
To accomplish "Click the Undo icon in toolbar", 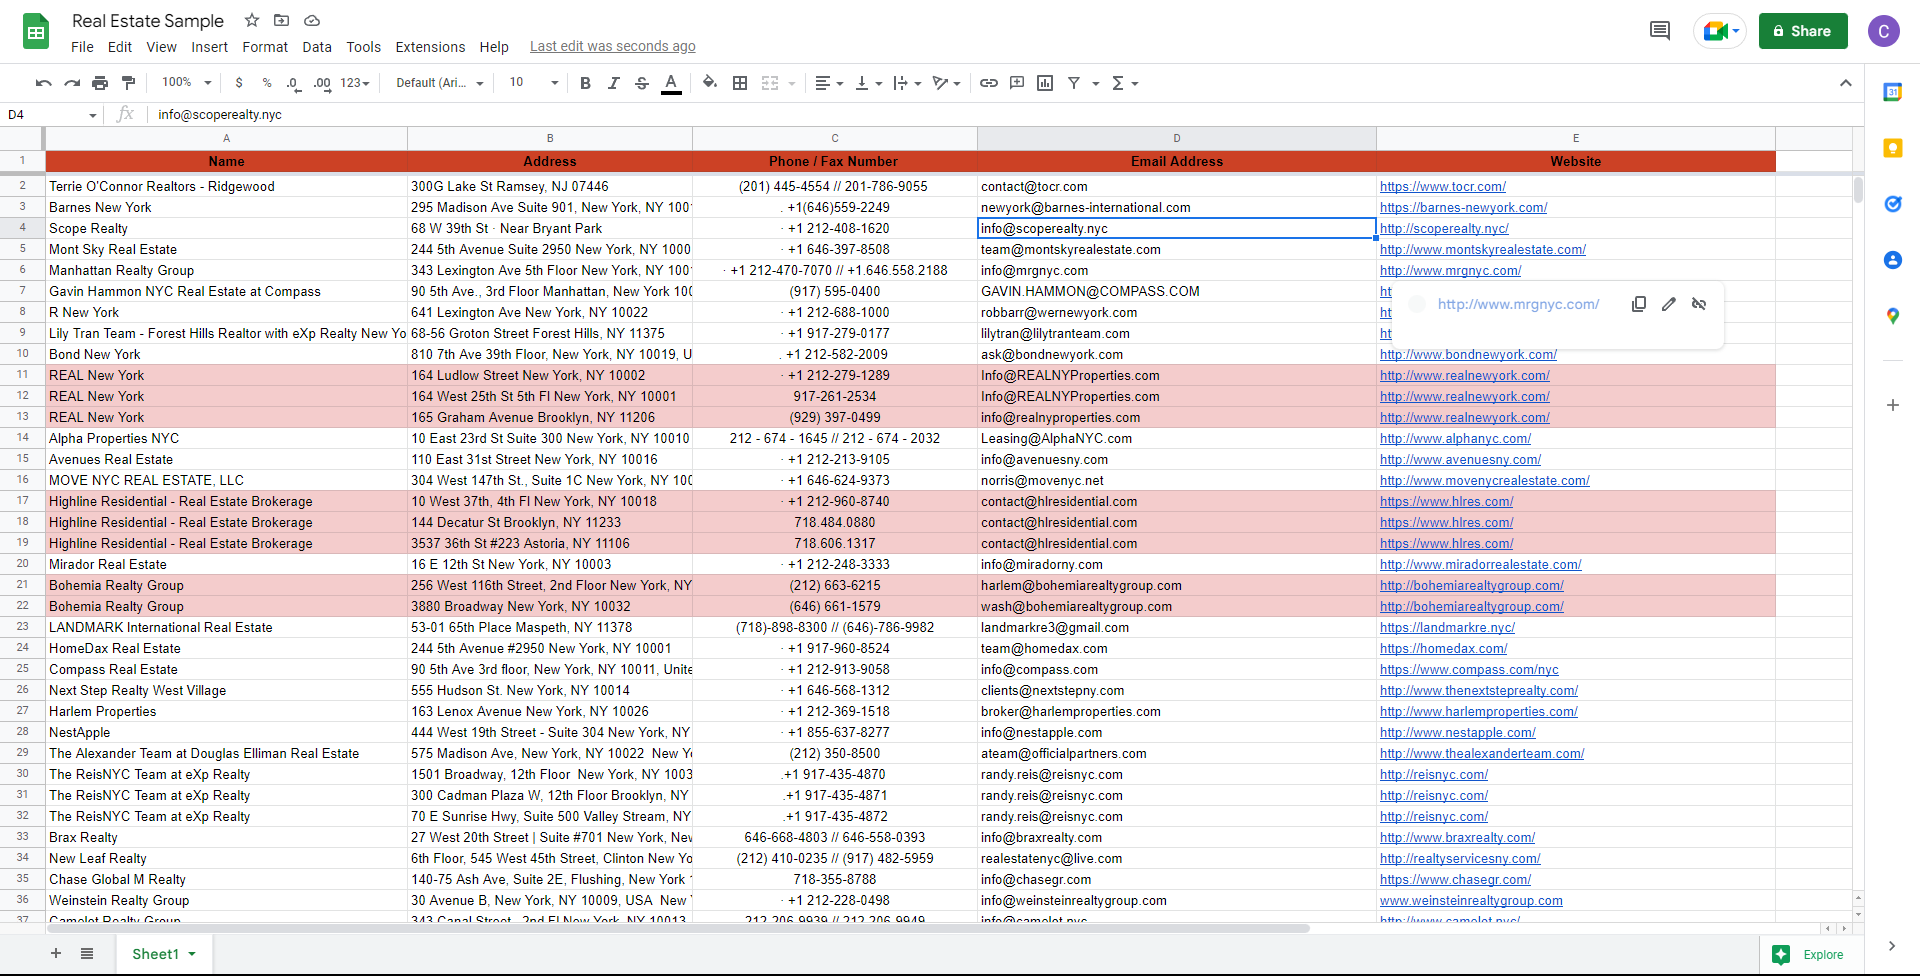I will click(43, 83).
